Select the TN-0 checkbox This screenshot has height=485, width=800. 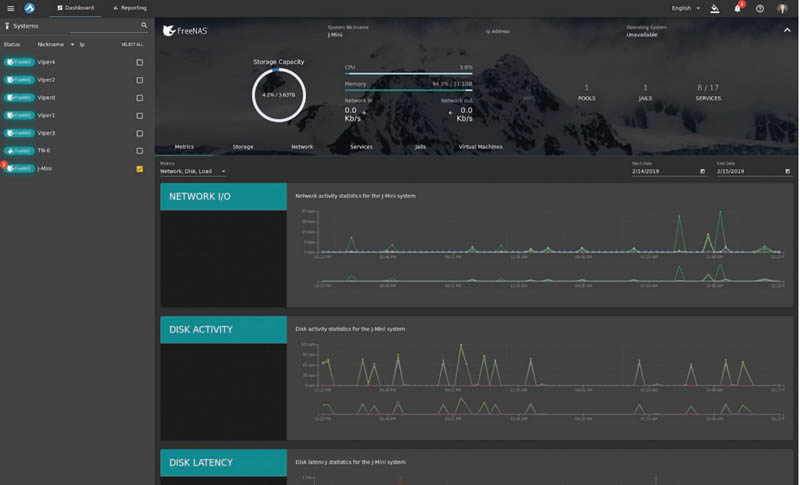[x=139, y=151]
